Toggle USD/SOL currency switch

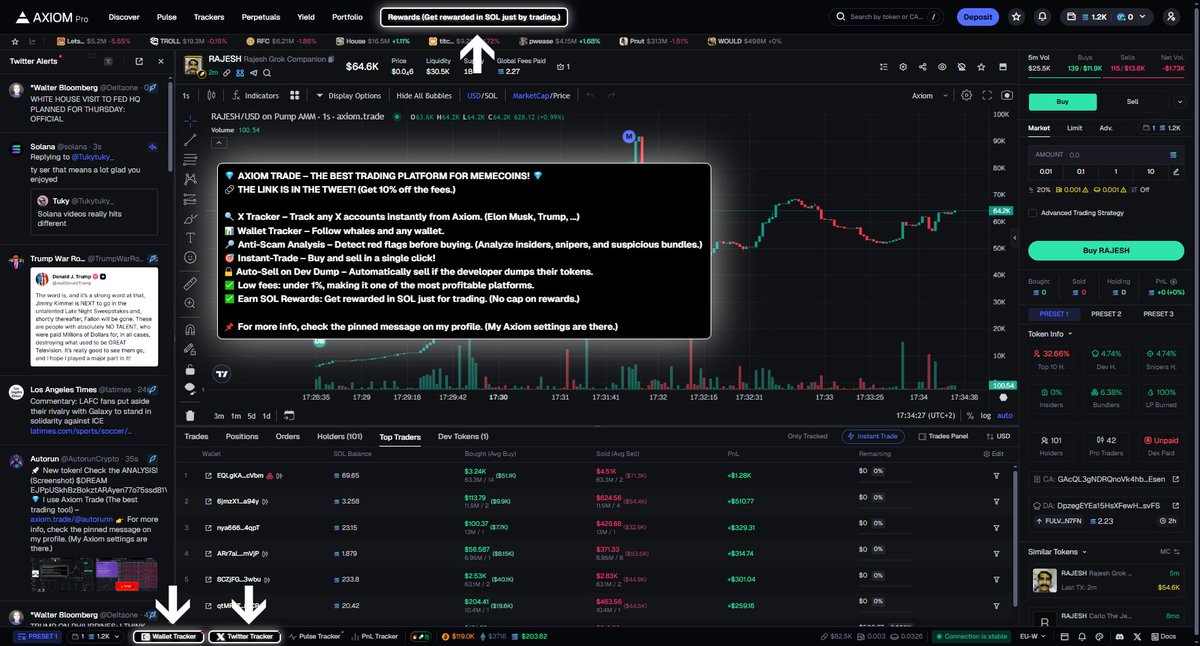coord(482,96)
